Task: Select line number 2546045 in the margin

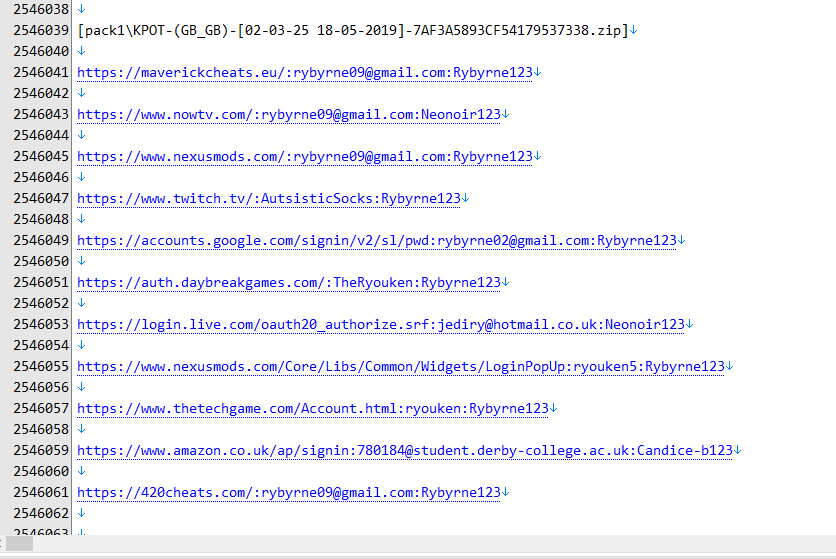Action: pos(41,157)
